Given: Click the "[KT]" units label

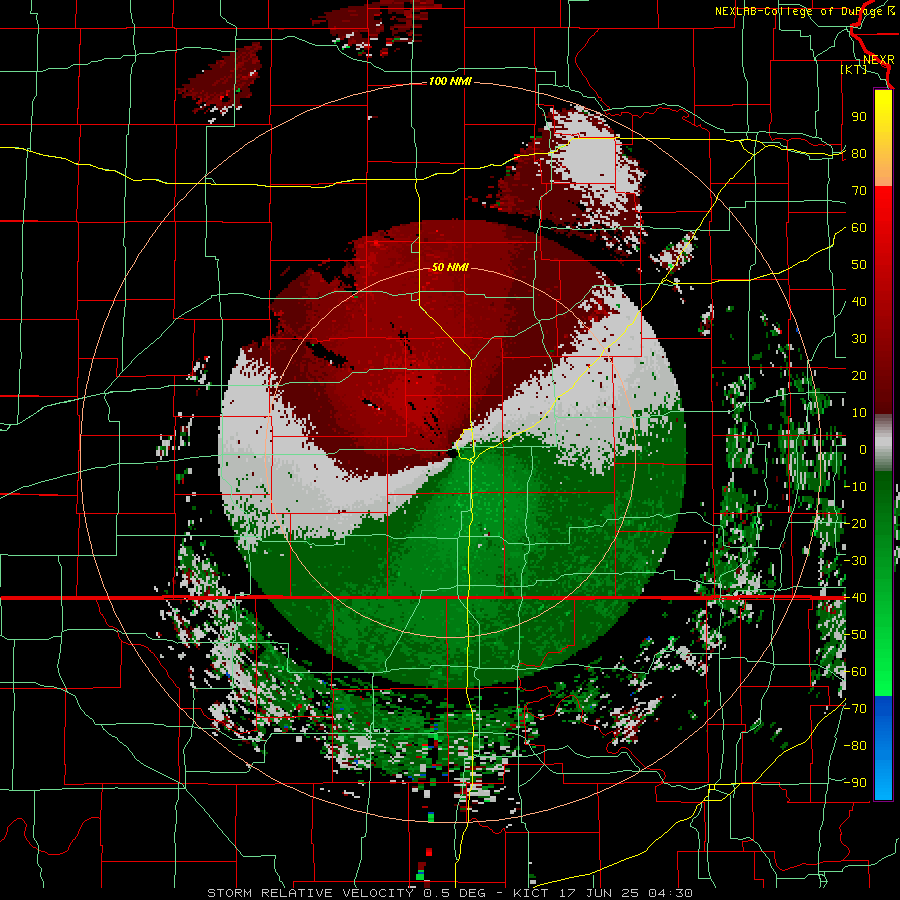Looking at the screenshot, I should (x=854, y=69).
